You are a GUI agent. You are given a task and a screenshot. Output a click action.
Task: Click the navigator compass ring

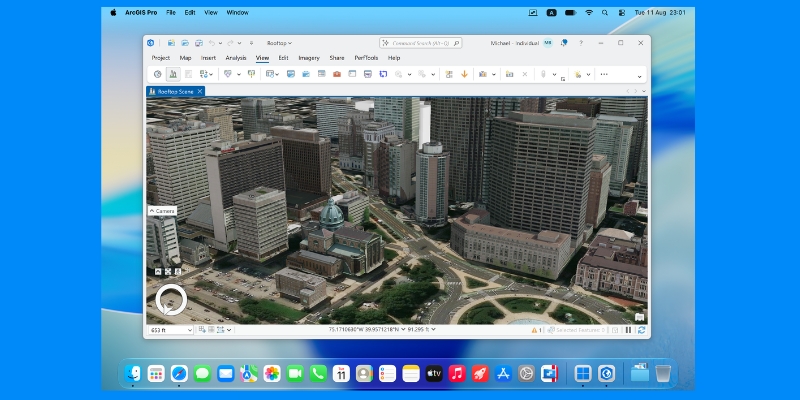(x=171, y=299)
